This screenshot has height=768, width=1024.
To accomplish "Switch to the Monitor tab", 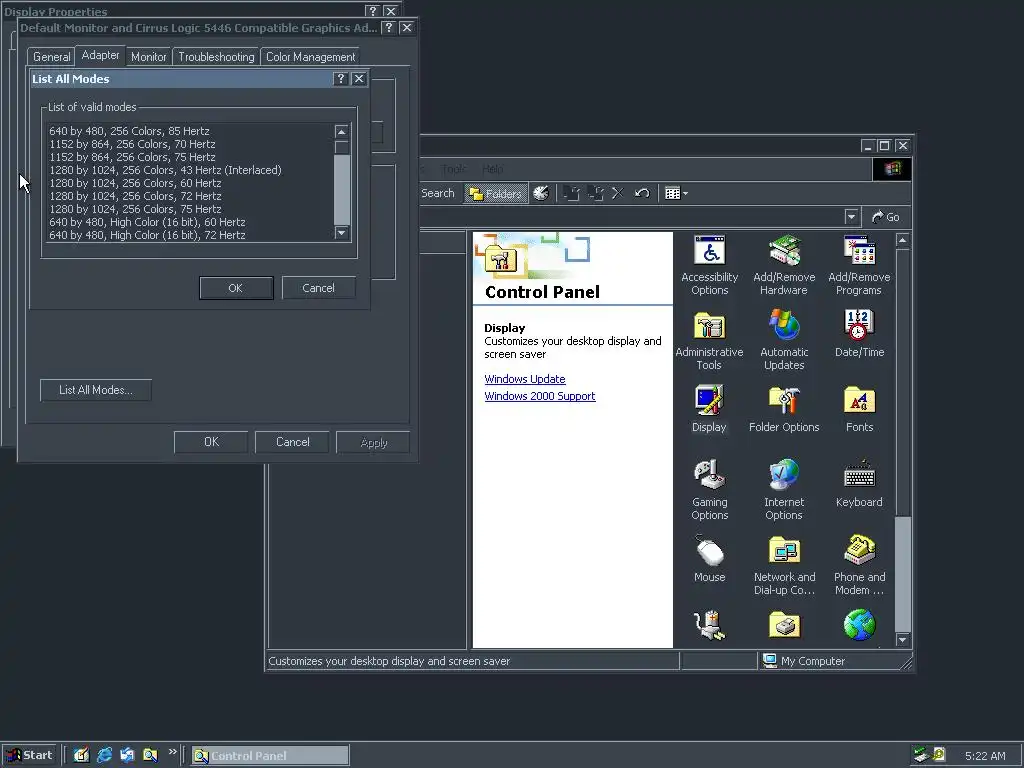I will [148, 57].
